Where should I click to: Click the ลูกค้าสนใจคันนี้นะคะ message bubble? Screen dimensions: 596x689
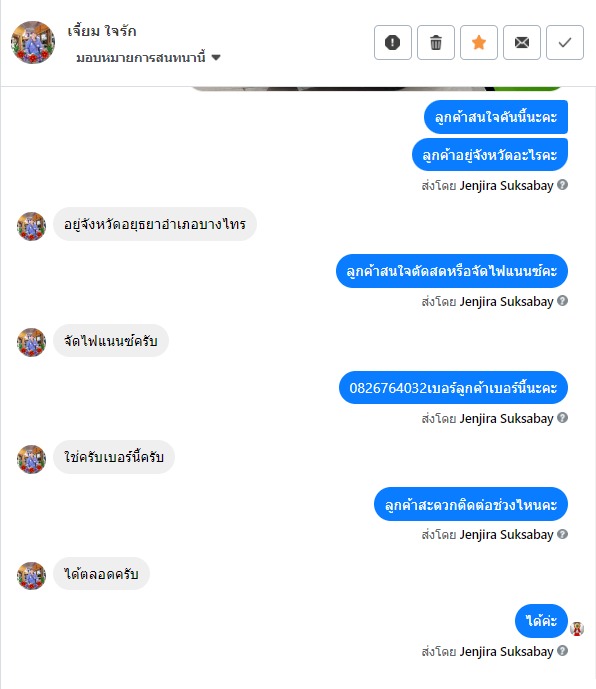click(x=496, y=117)
